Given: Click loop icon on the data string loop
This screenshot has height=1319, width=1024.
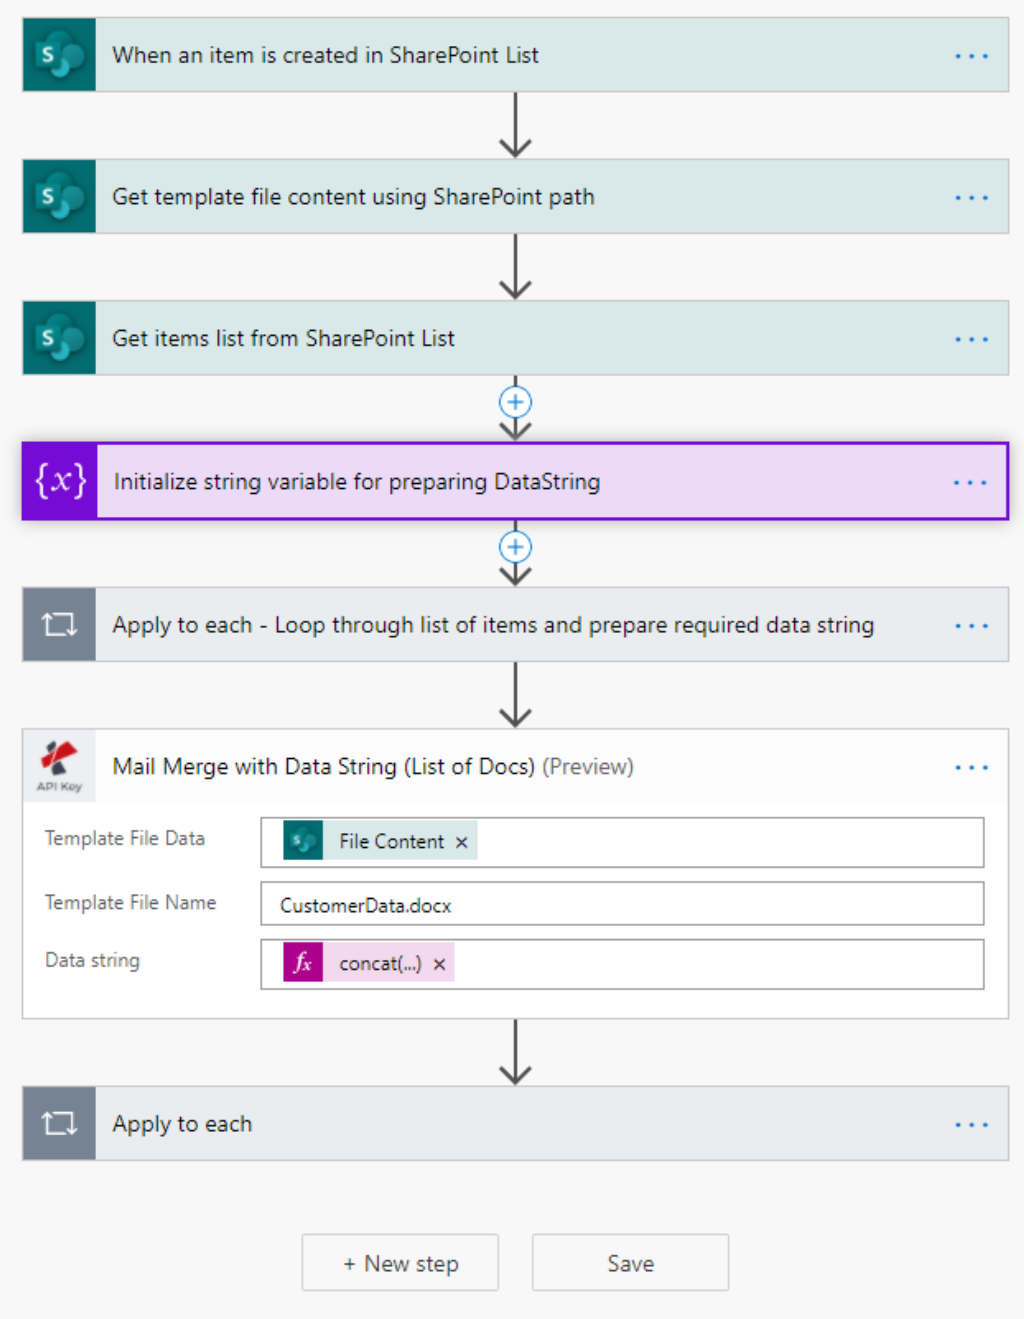Looking at the screenshot, I should pyautogui.click(x=59, y=625).
